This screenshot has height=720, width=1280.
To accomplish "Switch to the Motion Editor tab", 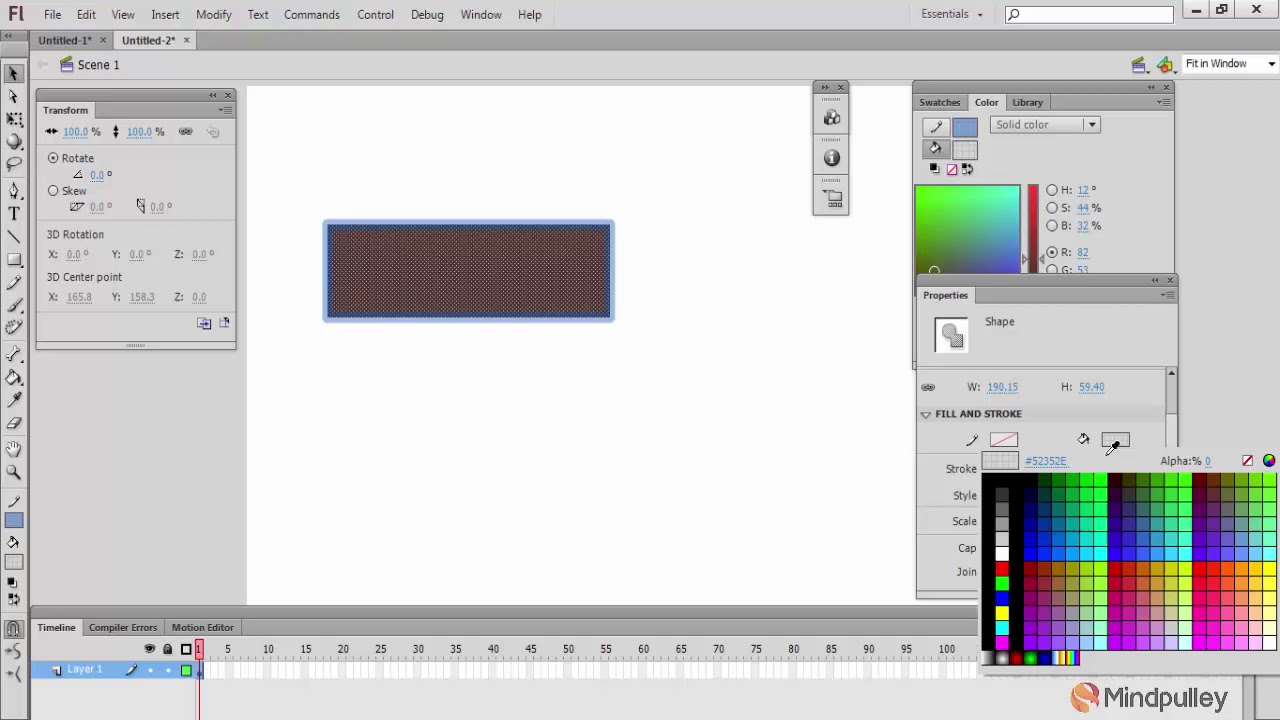I will (x=202, y=627).
